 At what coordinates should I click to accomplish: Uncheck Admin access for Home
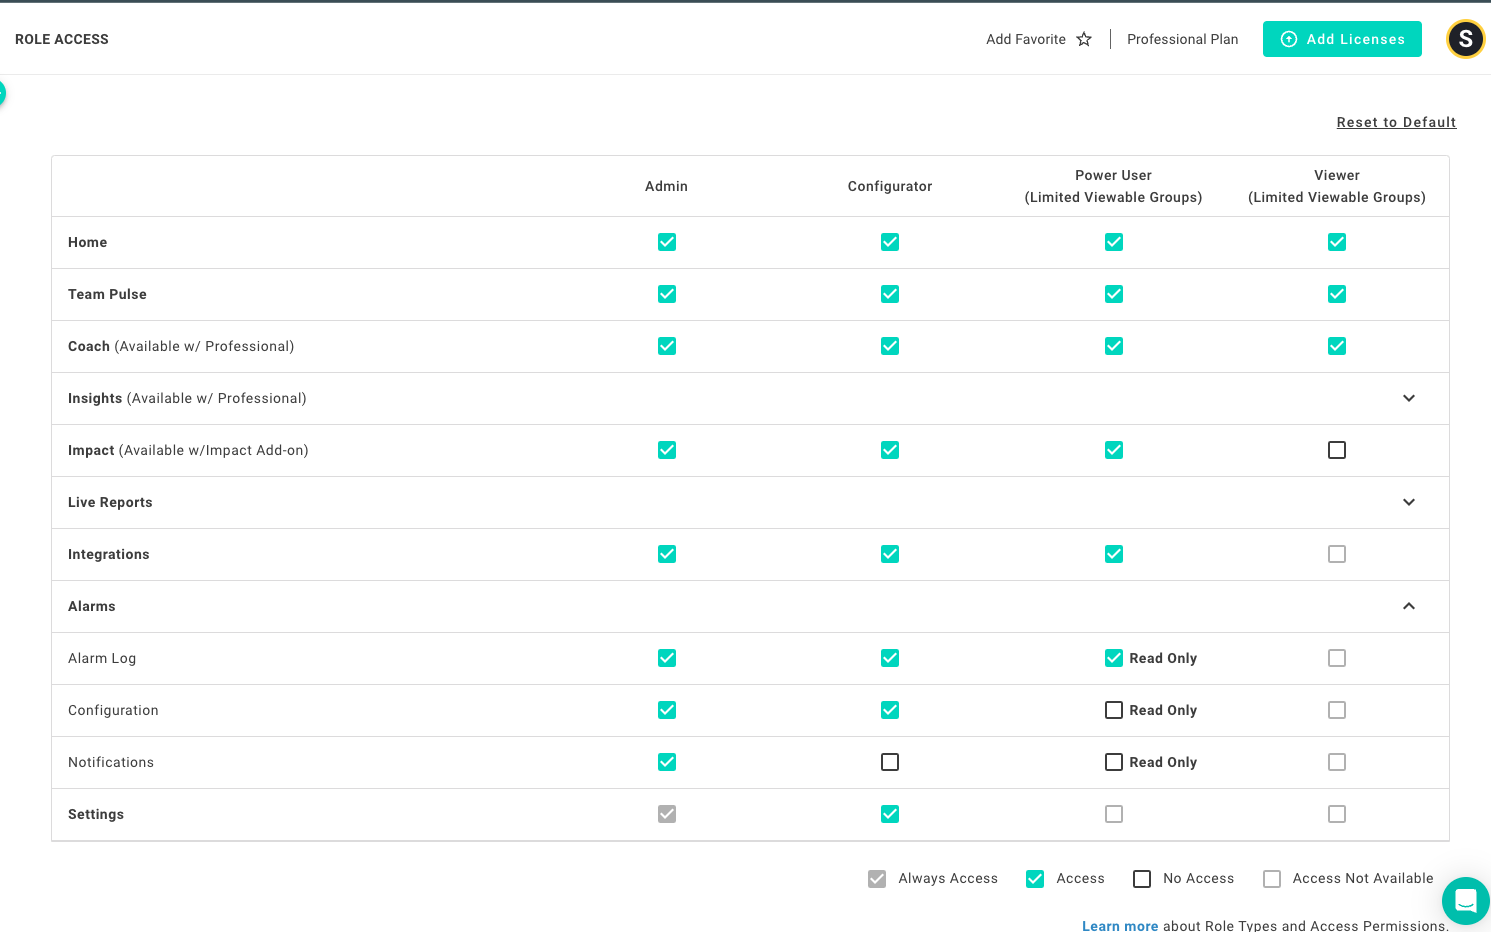pos(667,242)
